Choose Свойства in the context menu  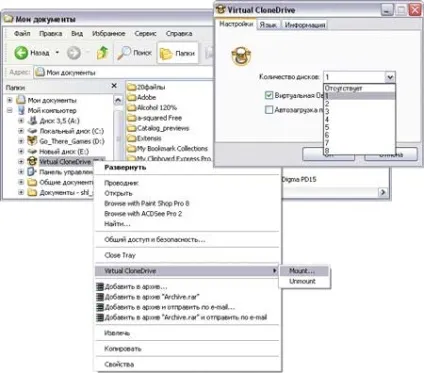tap(187, 364)
